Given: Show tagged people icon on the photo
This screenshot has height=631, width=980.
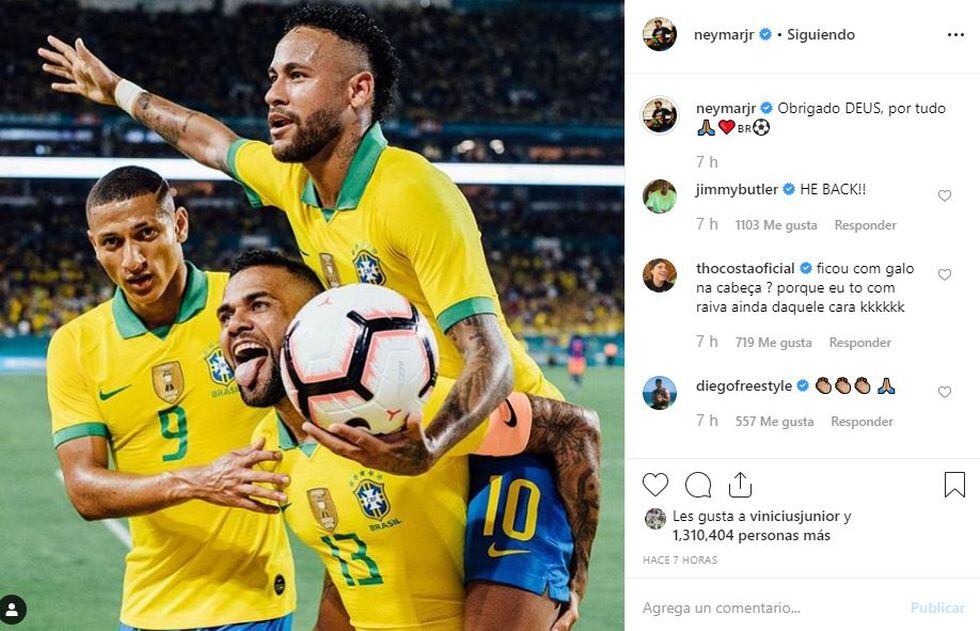Looking at the screenshot, I should pyautogui.click(x=12, y=610).
